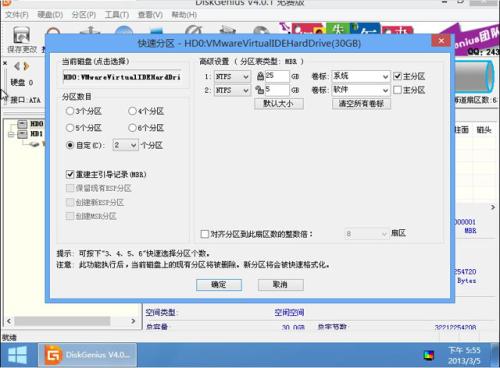Open custom partition count dropdown showing 2

(125, 145)
